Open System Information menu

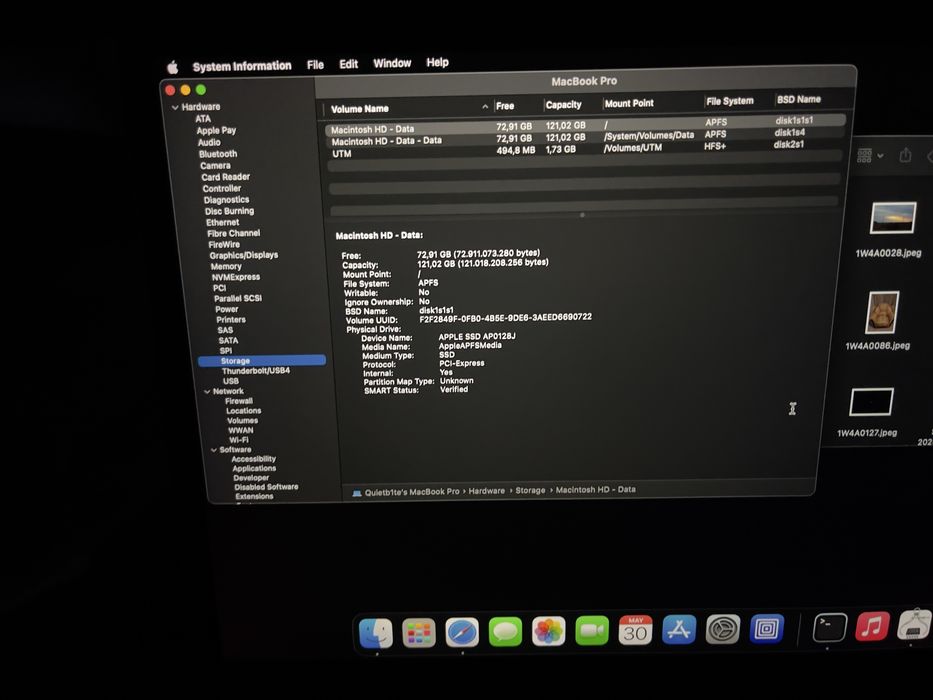pos(242,66)
